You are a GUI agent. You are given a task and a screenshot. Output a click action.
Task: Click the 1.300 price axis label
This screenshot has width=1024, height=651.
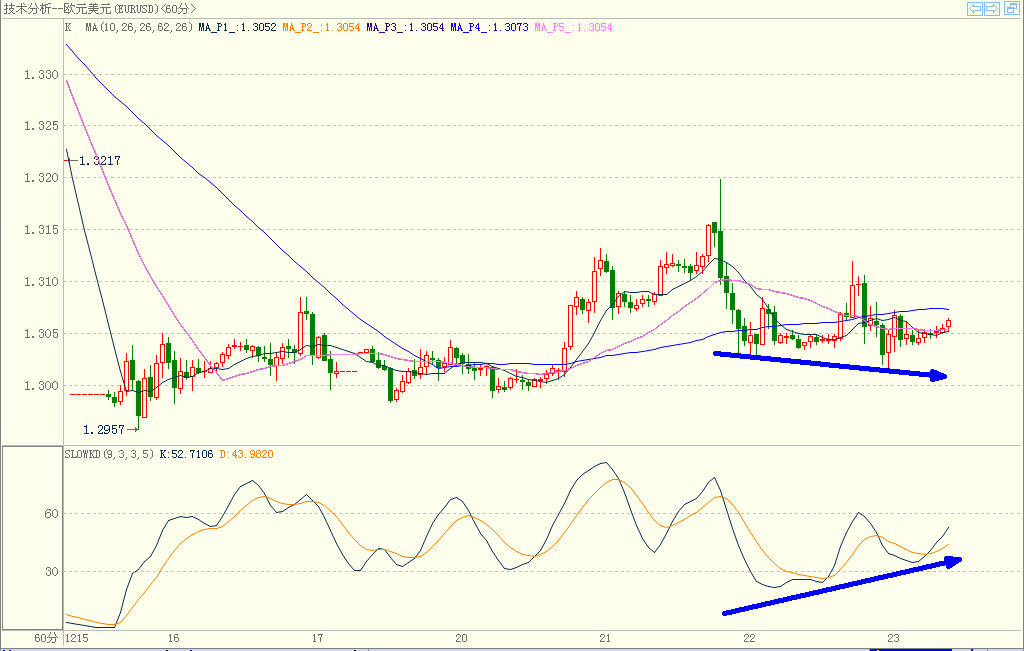41,386
